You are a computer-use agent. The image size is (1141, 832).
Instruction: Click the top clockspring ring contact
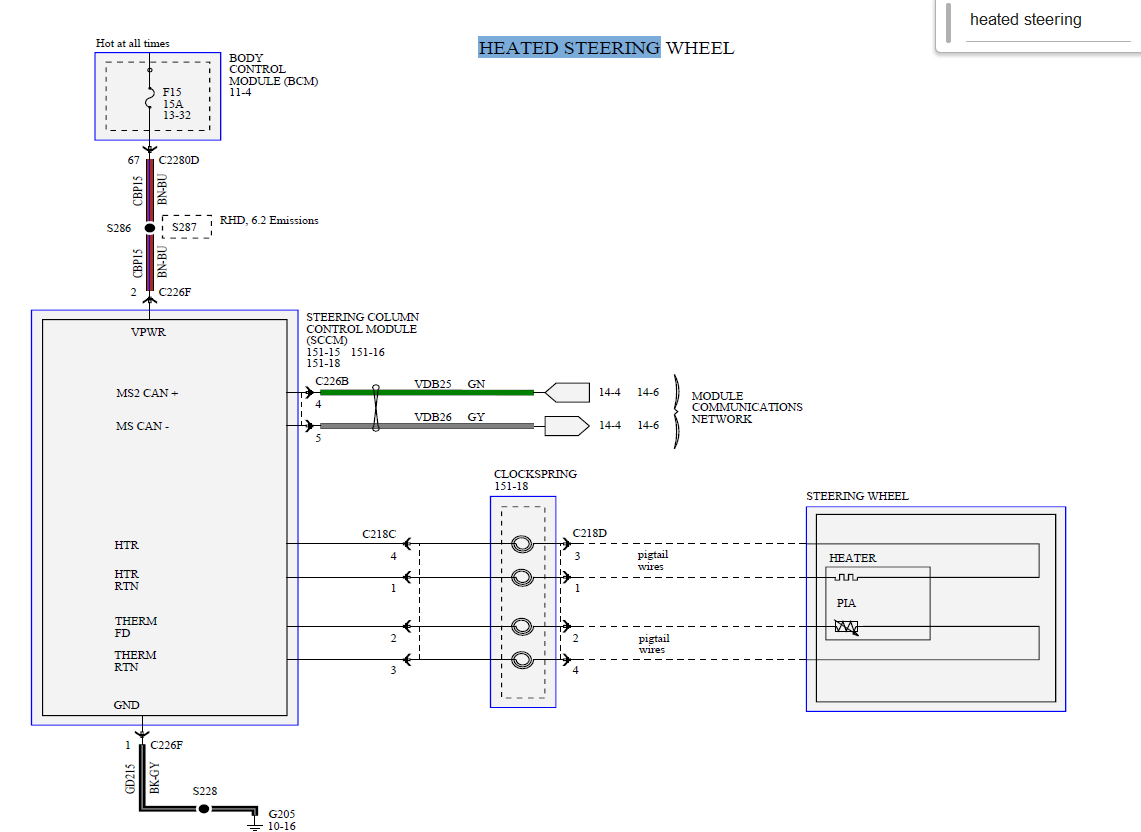(x=522, y=545)
